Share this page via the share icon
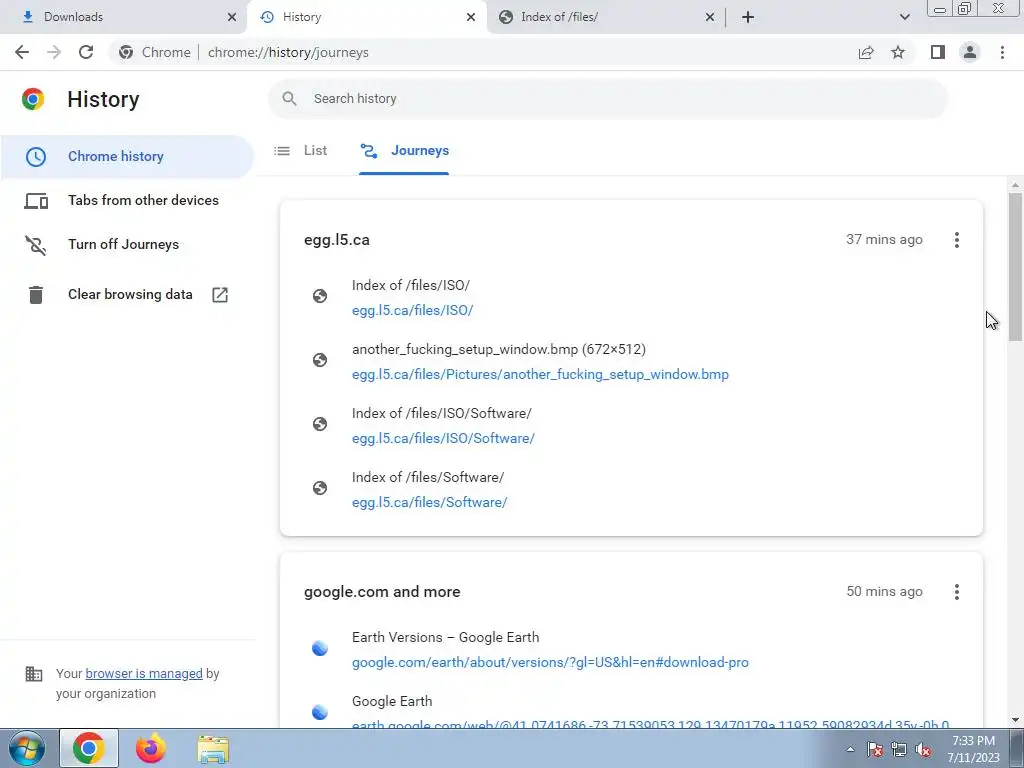The height and width of the screenshot is (768, 1024). pyautogui.click(x=866, y=52)
